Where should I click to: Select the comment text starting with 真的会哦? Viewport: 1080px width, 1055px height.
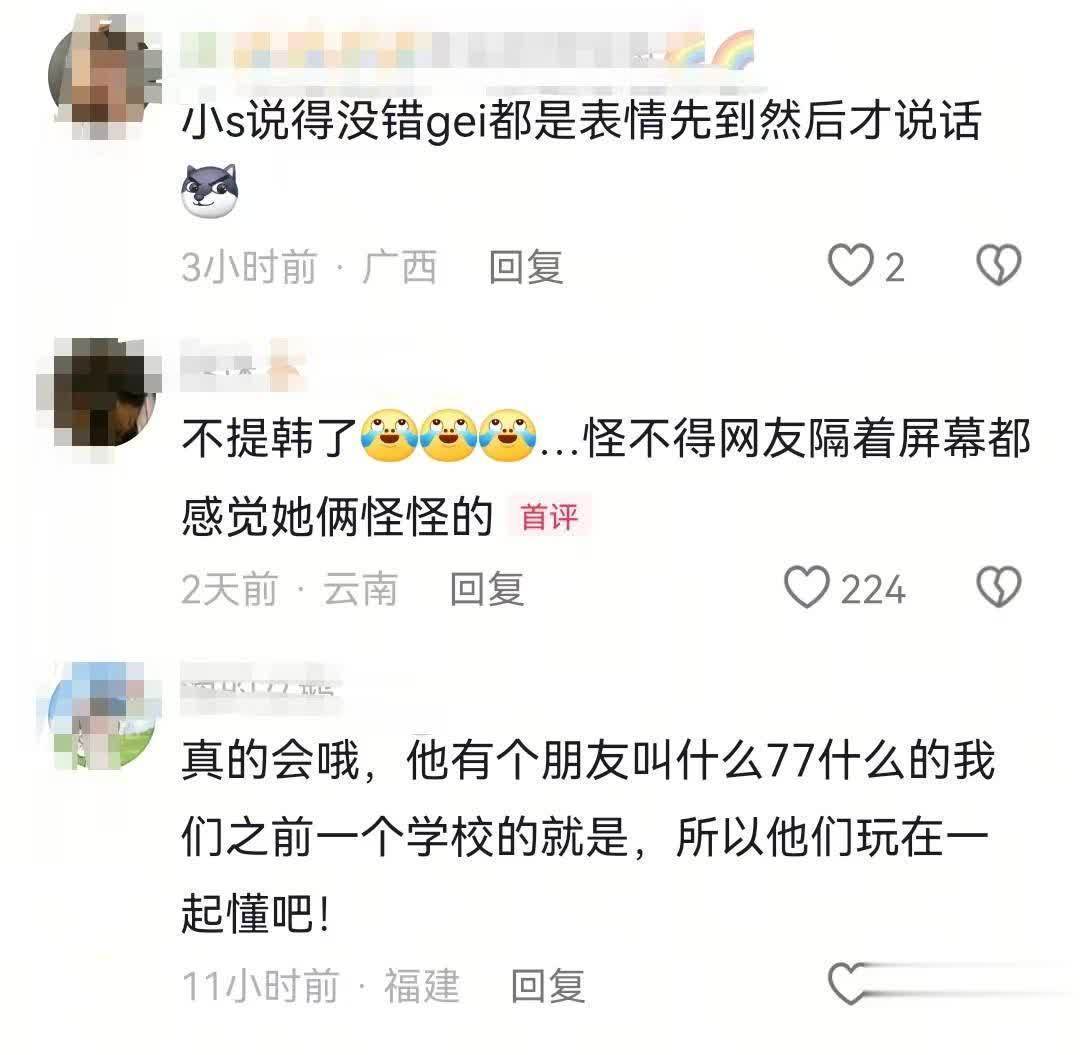click(x=589, y=838)
